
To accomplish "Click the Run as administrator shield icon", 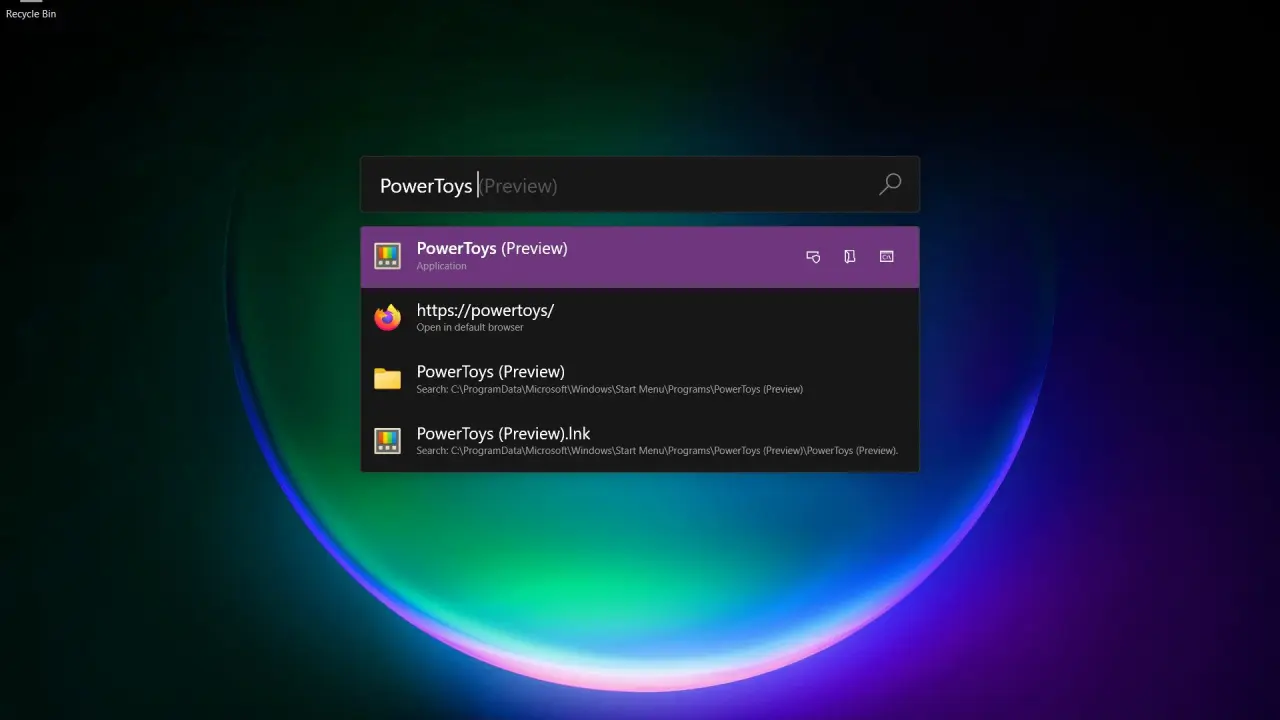I will [x=813, y=257].
